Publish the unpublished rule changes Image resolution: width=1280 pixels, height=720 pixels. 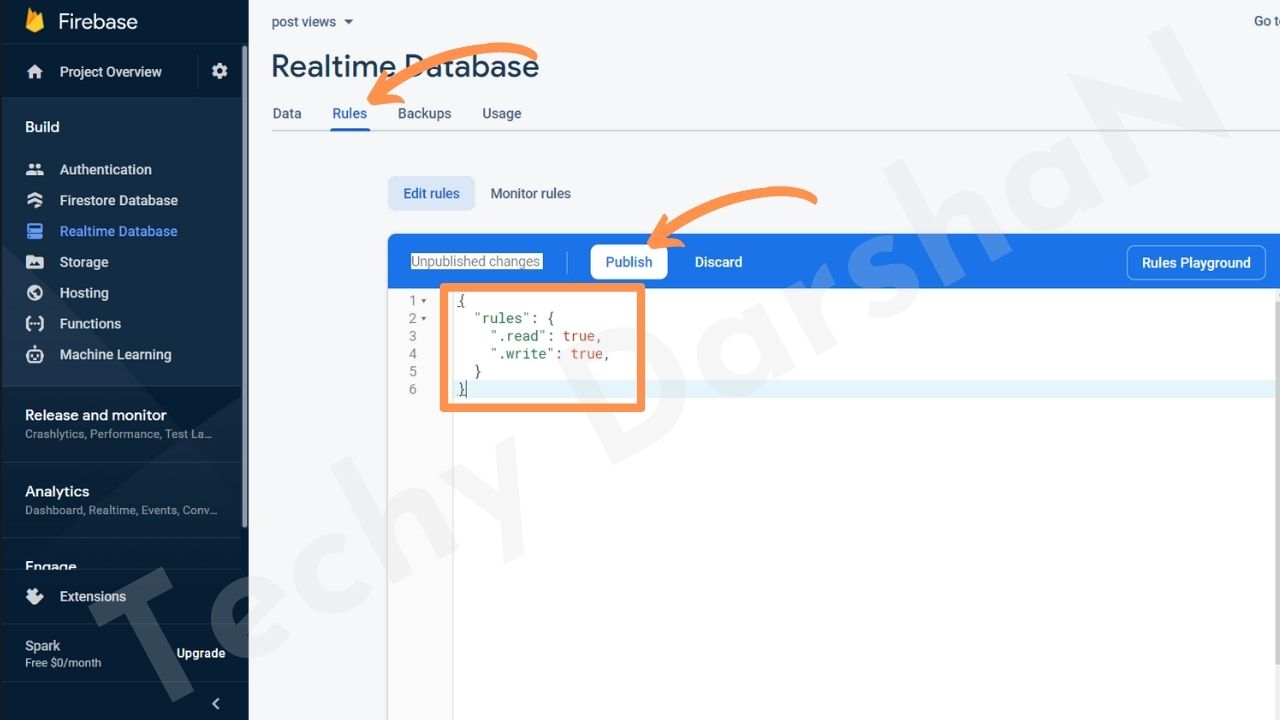[629, 262]
